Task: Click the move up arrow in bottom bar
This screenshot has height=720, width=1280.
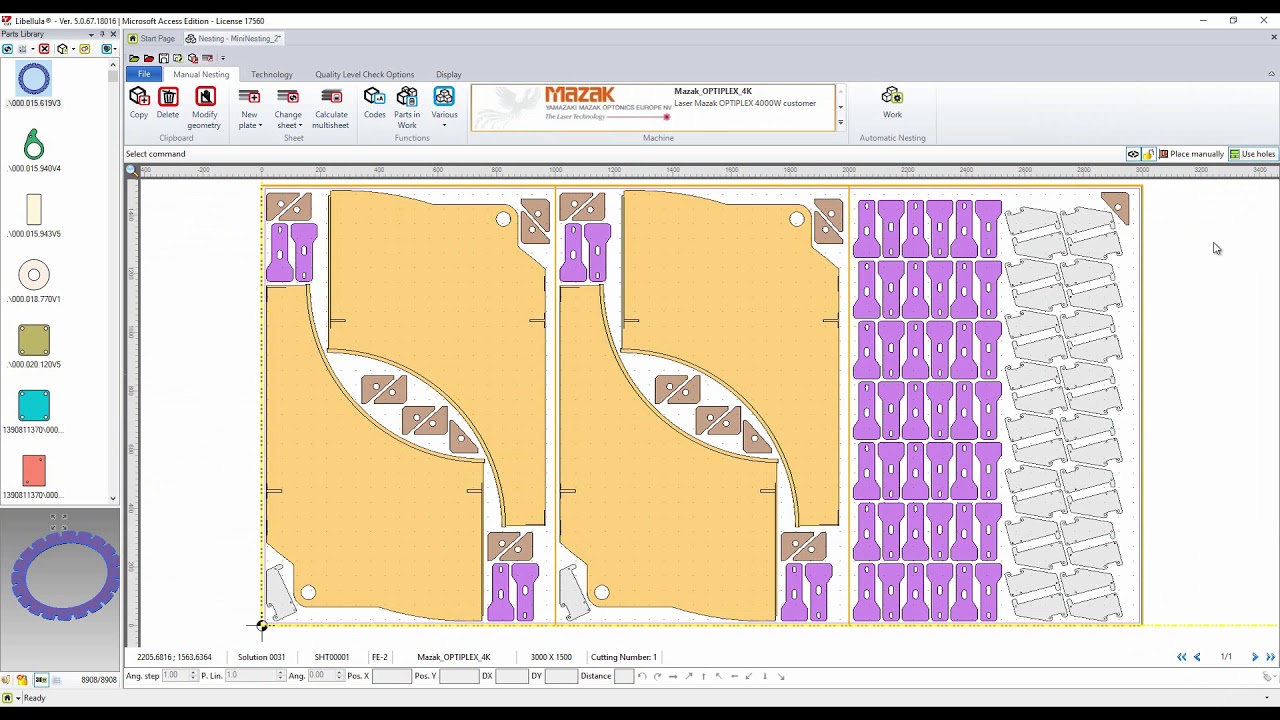Action: pyautogui.click(x=704, y=677)
